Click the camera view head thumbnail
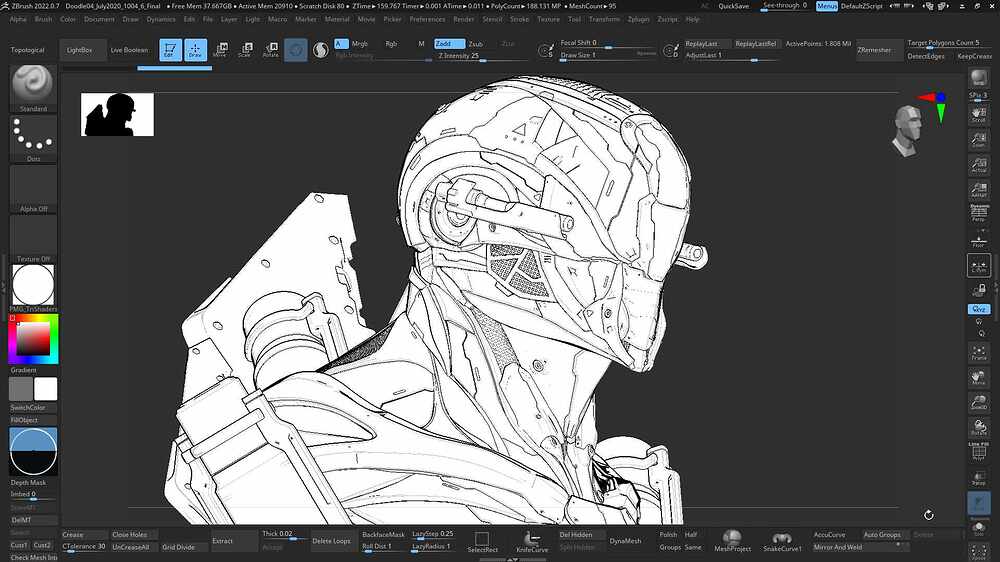The width and height of the screenshot is (1000, 562). (x=908, y=131)
